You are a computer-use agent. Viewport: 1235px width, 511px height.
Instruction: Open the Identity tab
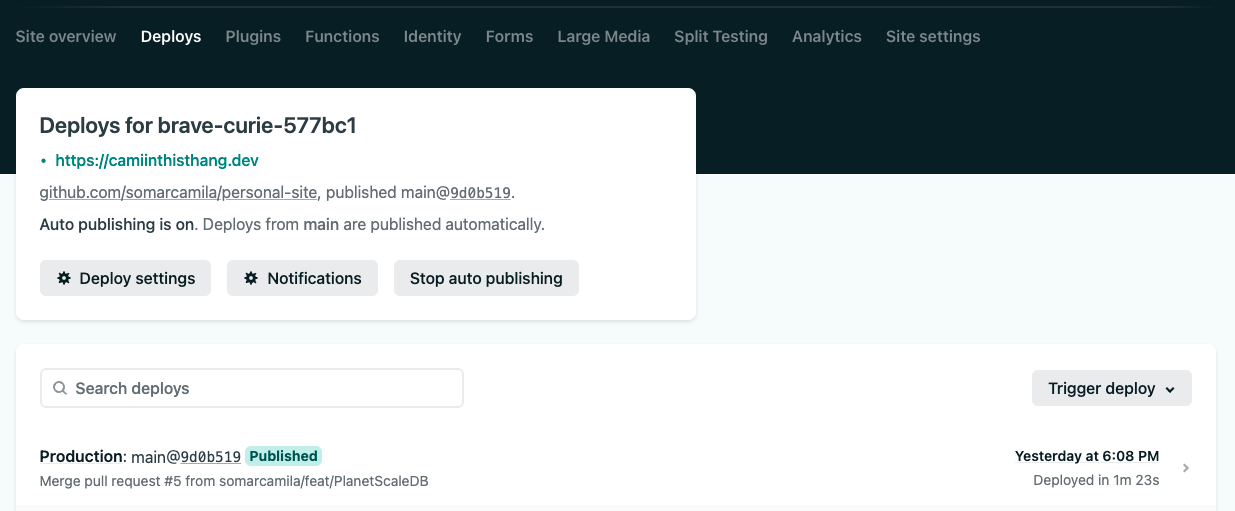coord(432,36)
